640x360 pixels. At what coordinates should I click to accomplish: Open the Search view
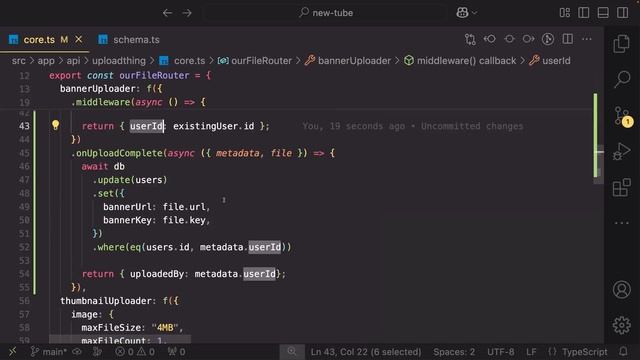622,79
